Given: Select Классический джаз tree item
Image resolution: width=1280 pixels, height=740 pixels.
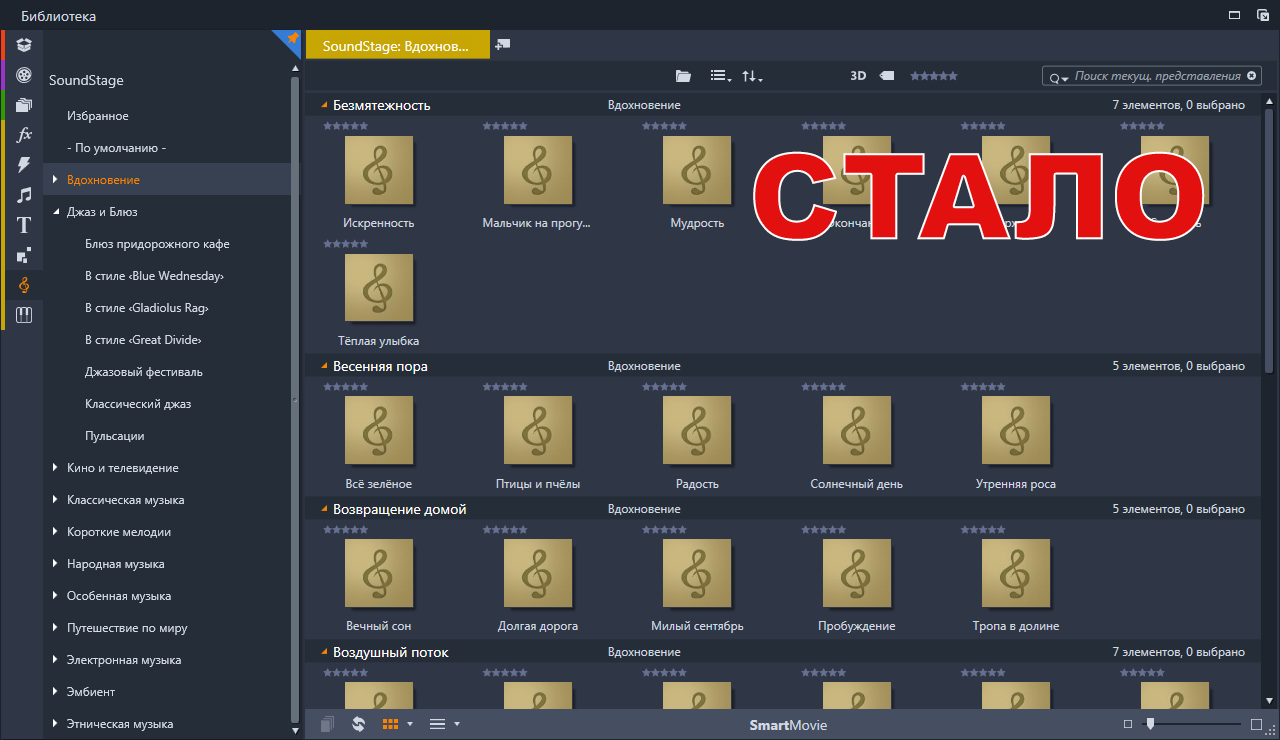Looking at the screenshot, I should 138,404.
